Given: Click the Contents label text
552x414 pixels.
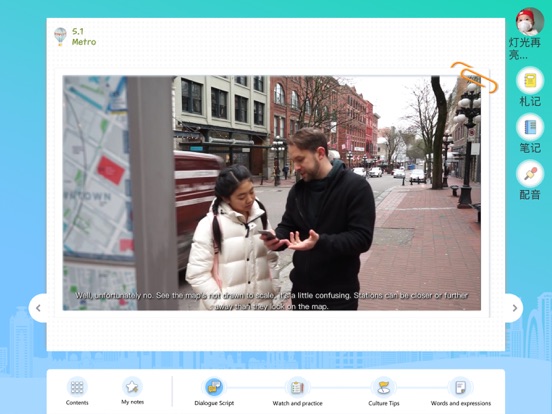Looking at the screenshot, I should pos(77,403).
